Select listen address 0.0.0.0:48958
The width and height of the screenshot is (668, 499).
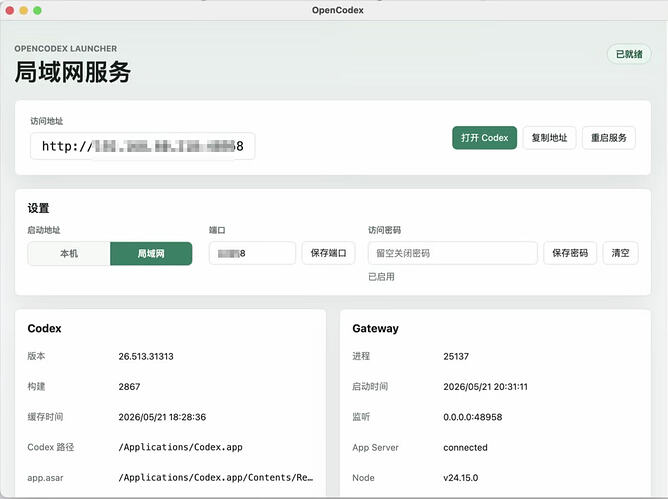(x=473, y=417)
